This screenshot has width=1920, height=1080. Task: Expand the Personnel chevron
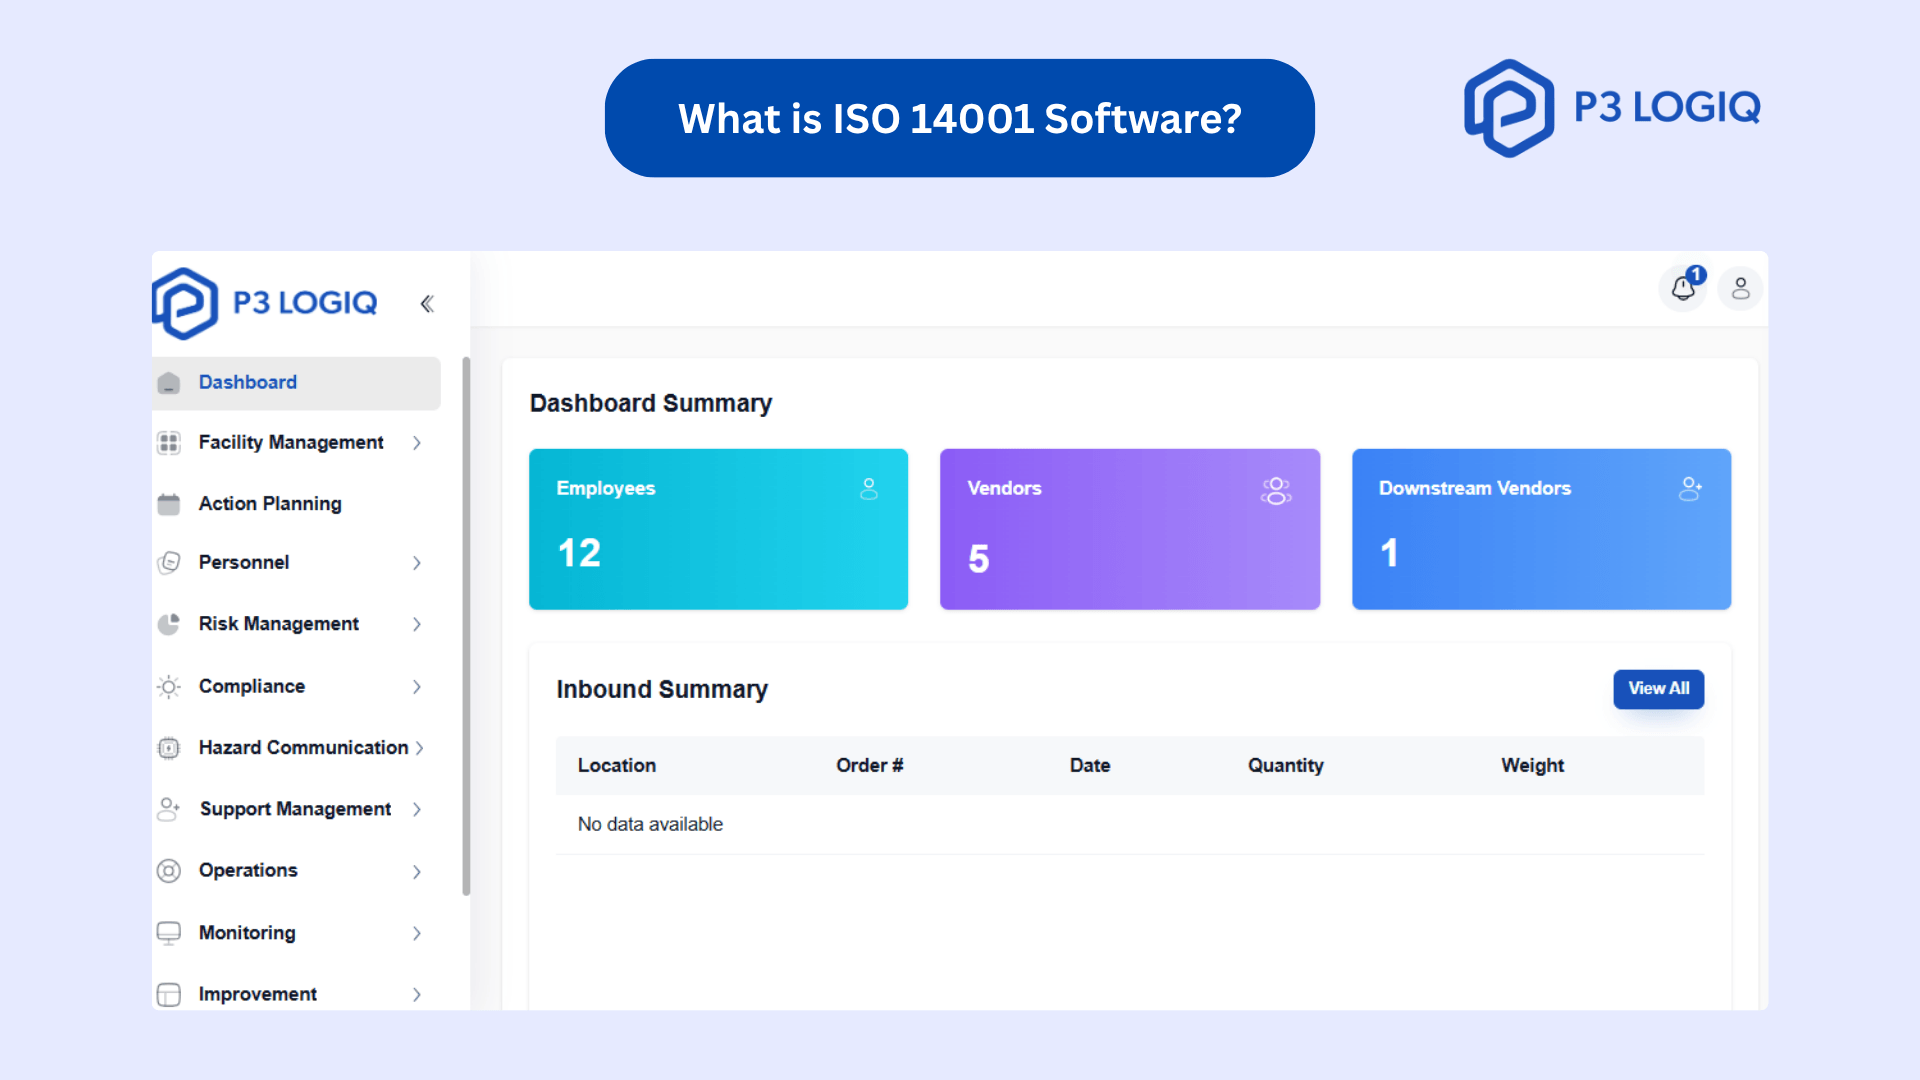417,563
